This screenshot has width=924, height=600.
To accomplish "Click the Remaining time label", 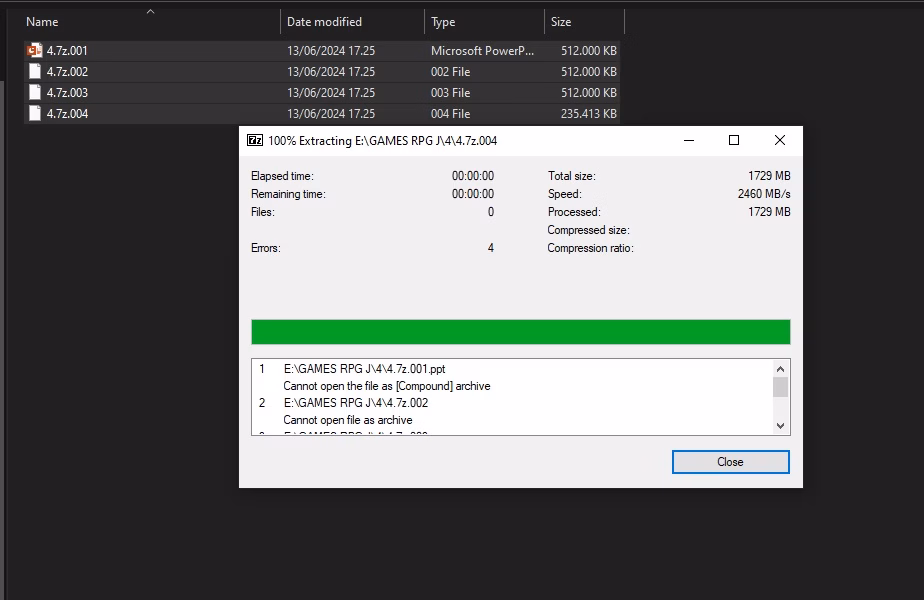I will 288,194.
